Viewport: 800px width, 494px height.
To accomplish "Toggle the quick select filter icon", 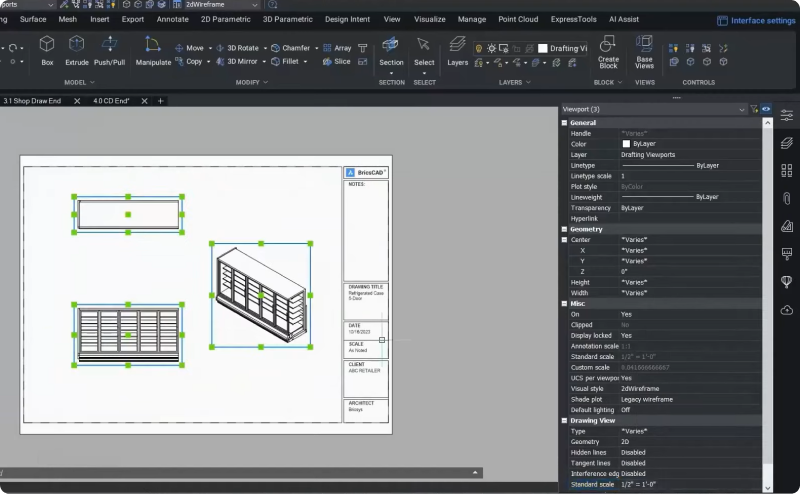I will (x=754, y=109).
